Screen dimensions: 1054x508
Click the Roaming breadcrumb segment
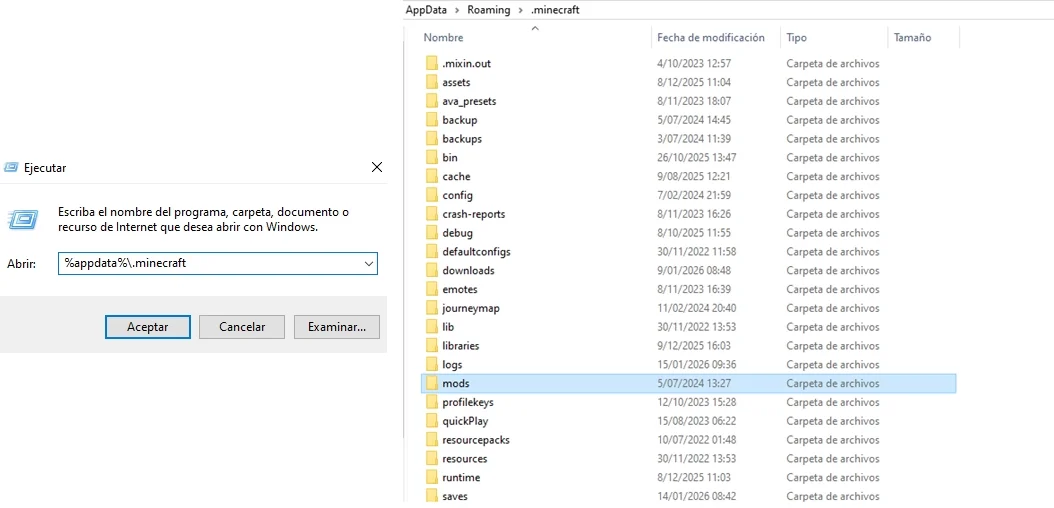pyautogui.click(x=488, y=9)
